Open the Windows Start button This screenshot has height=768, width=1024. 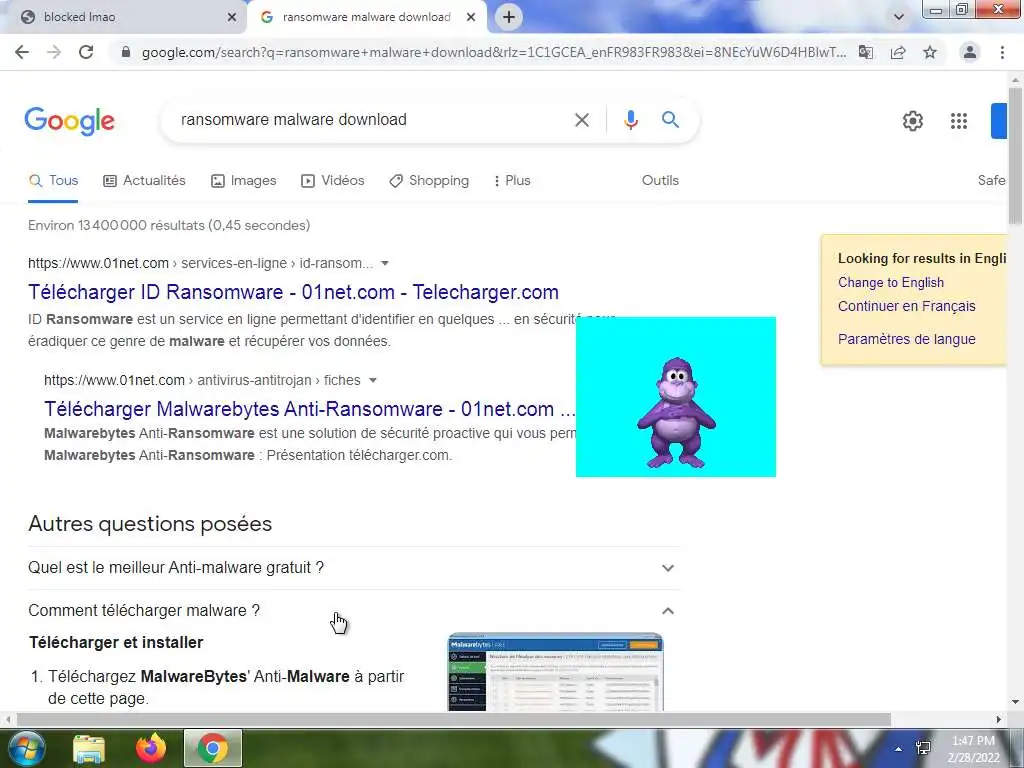(27, 748)
